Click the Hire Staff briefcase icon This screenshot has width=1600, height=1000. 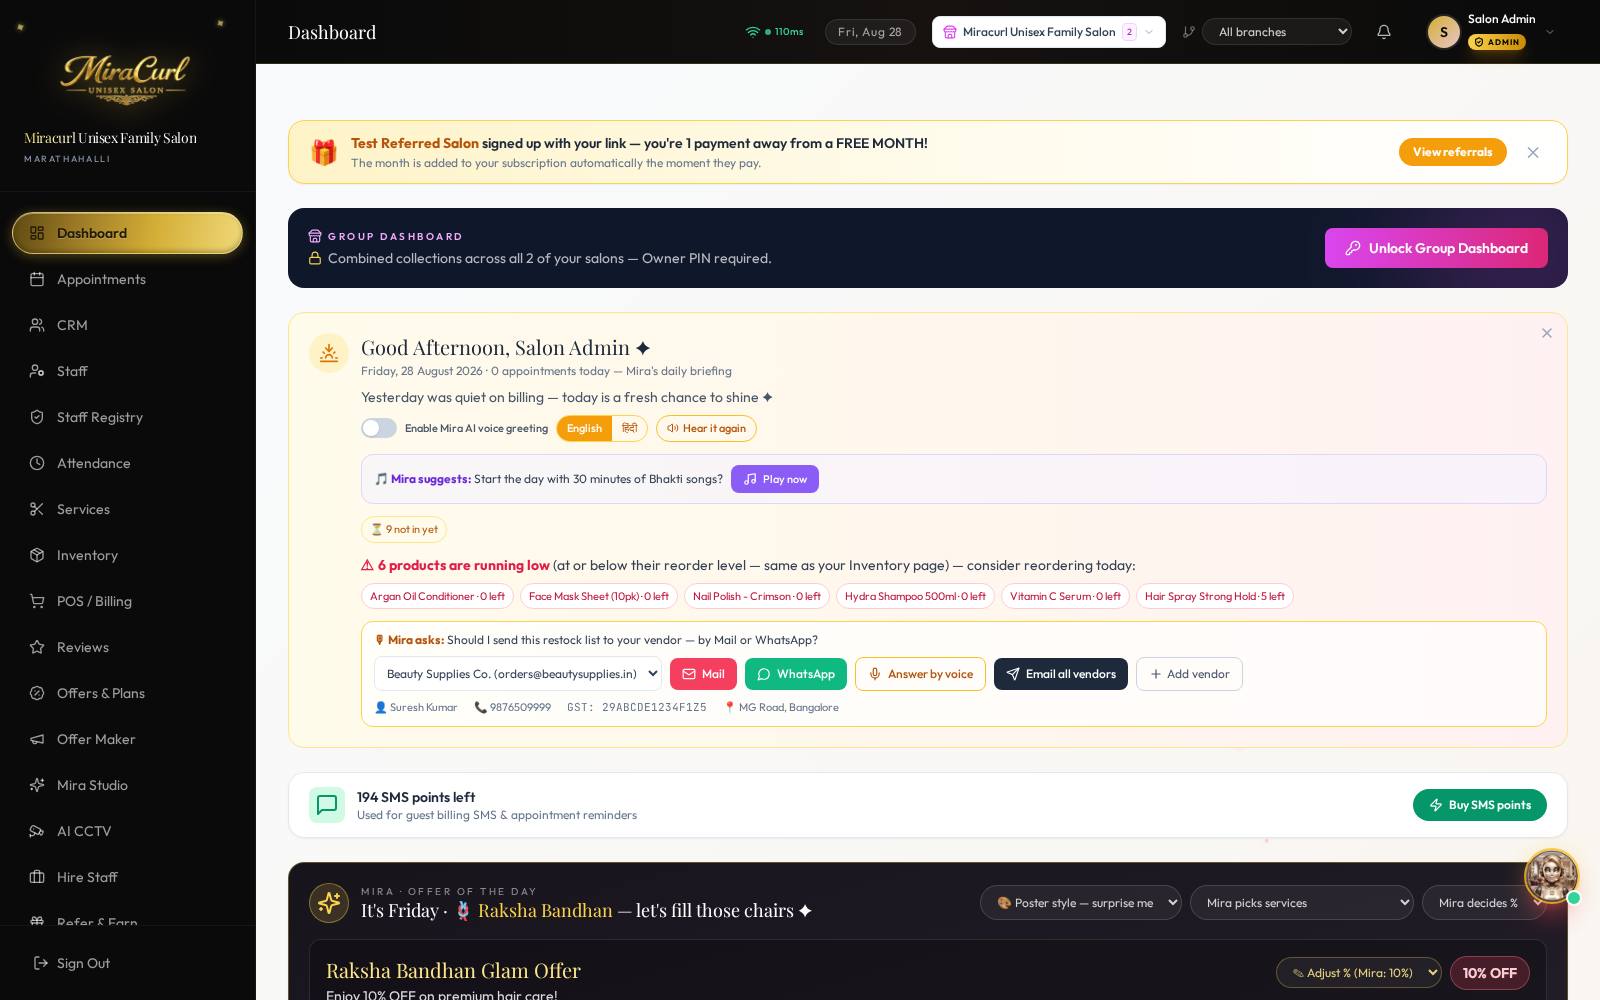(37, 877)
